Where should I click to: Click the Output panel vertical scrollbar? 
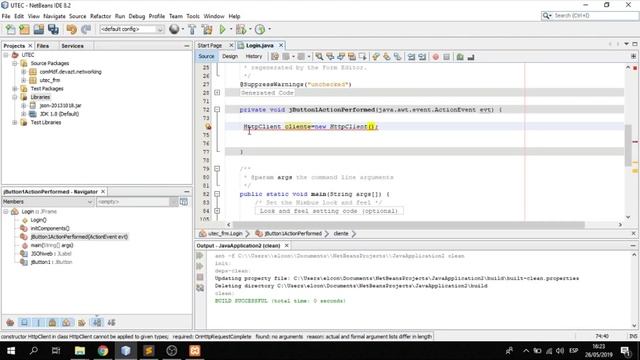click(634, 290)
